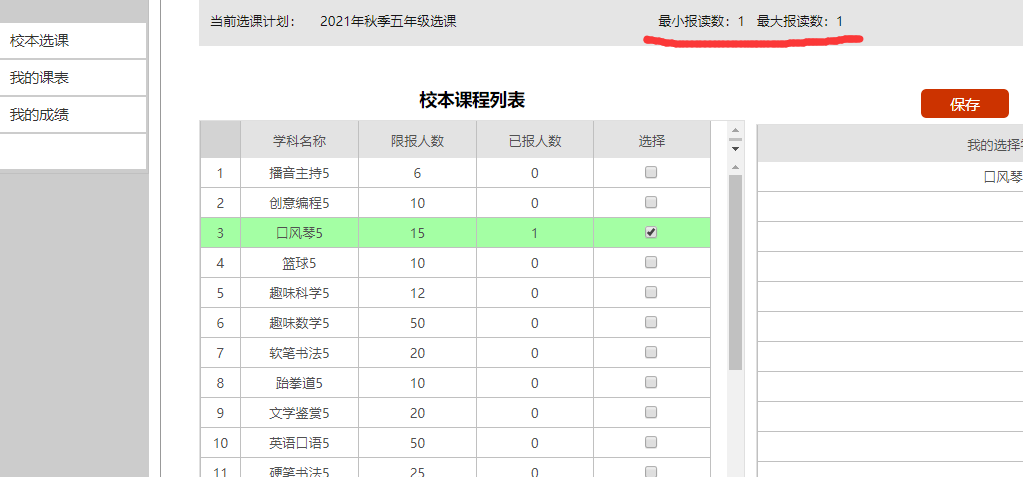Select the 创意编程5 course checkbox
The image size is (1023, 477).
651,202
